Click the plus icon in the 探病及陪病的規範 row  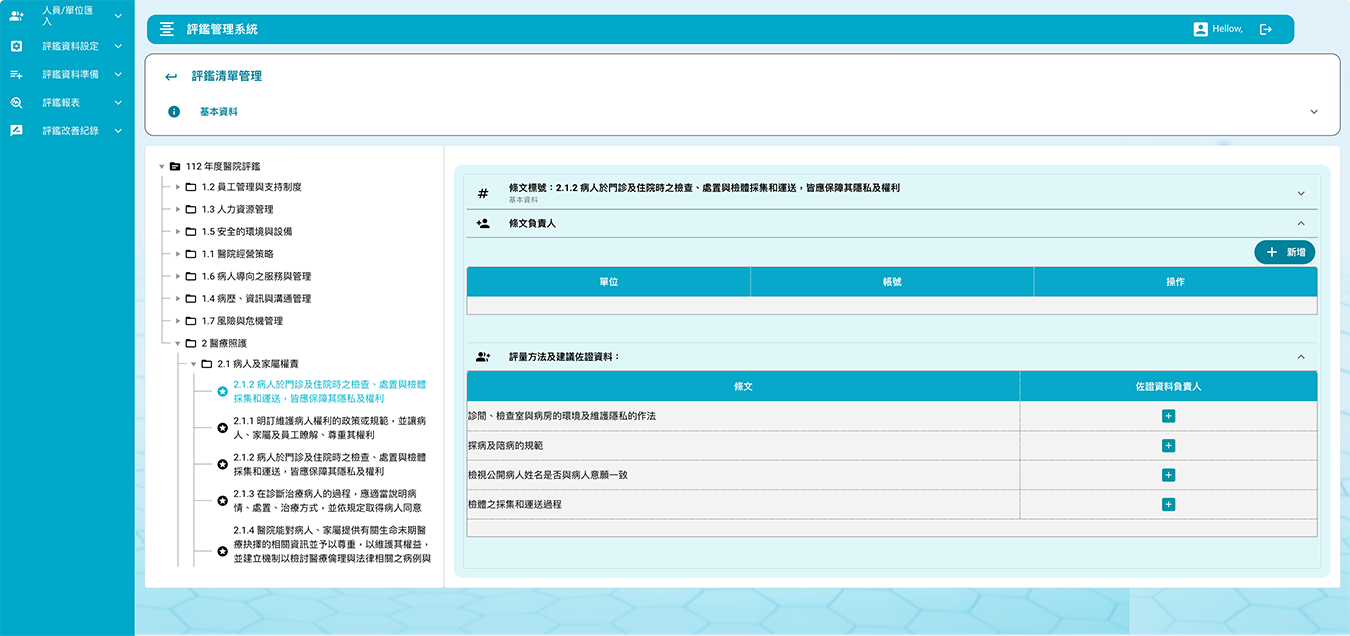click(1168, 446)
